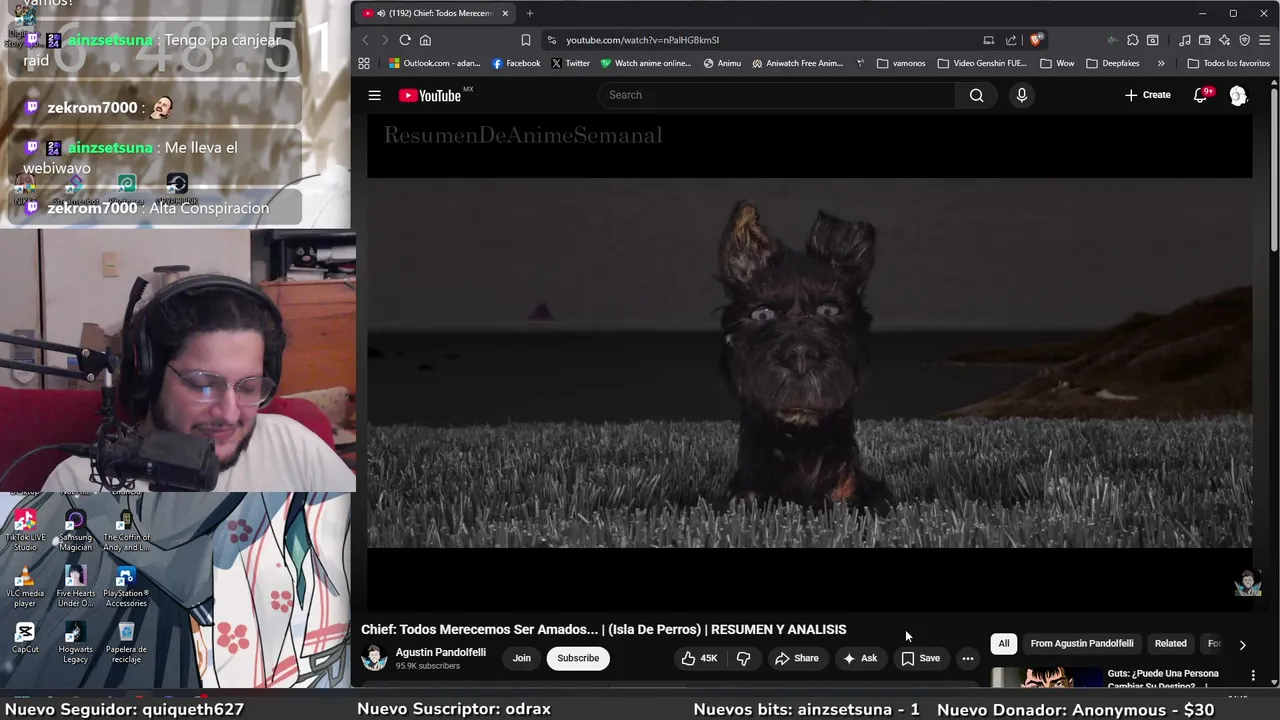Viewport: 1280px width, 720px height.
Task: Open the vamonos bookmarks folder
Action: point(901,63)
